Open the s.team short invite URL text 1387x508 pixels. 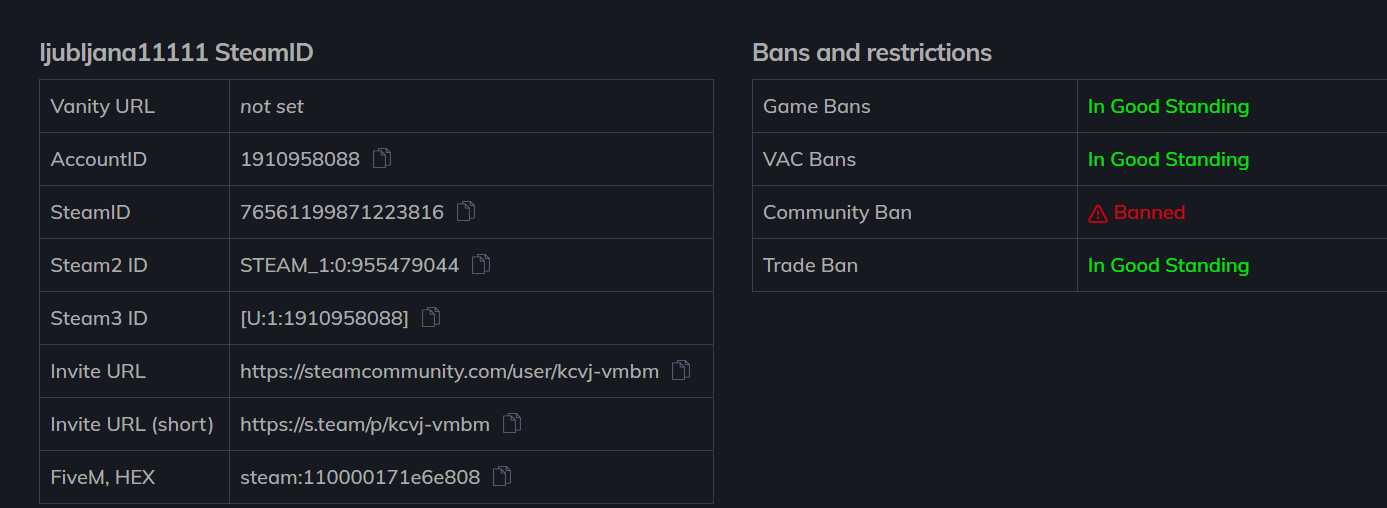coord(365,424)
